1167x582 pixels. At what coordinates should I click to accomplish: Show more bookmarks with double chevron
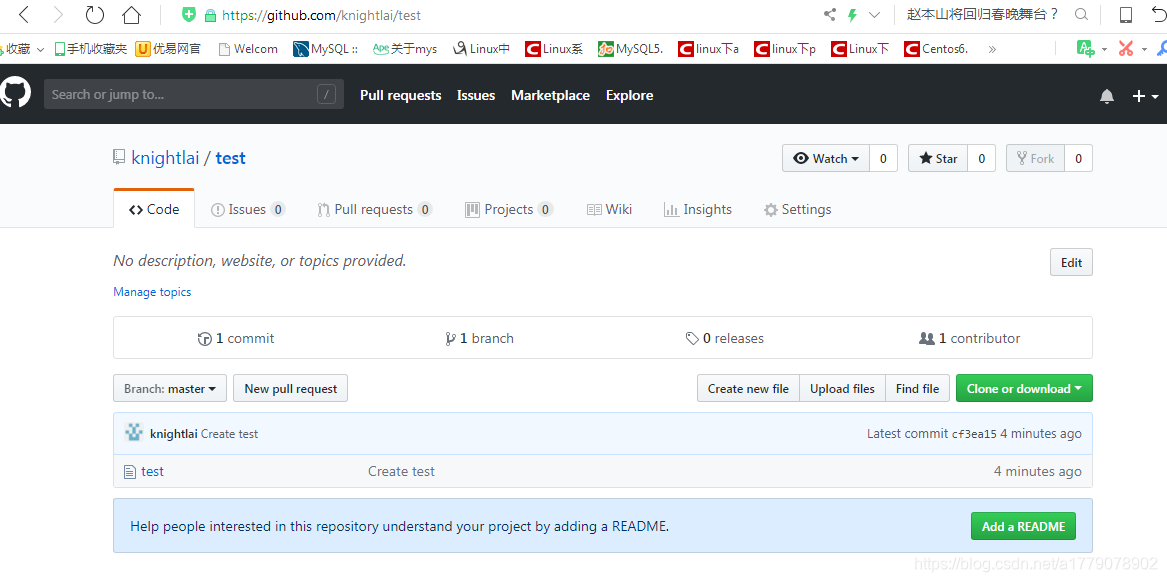tap(992, 49)
